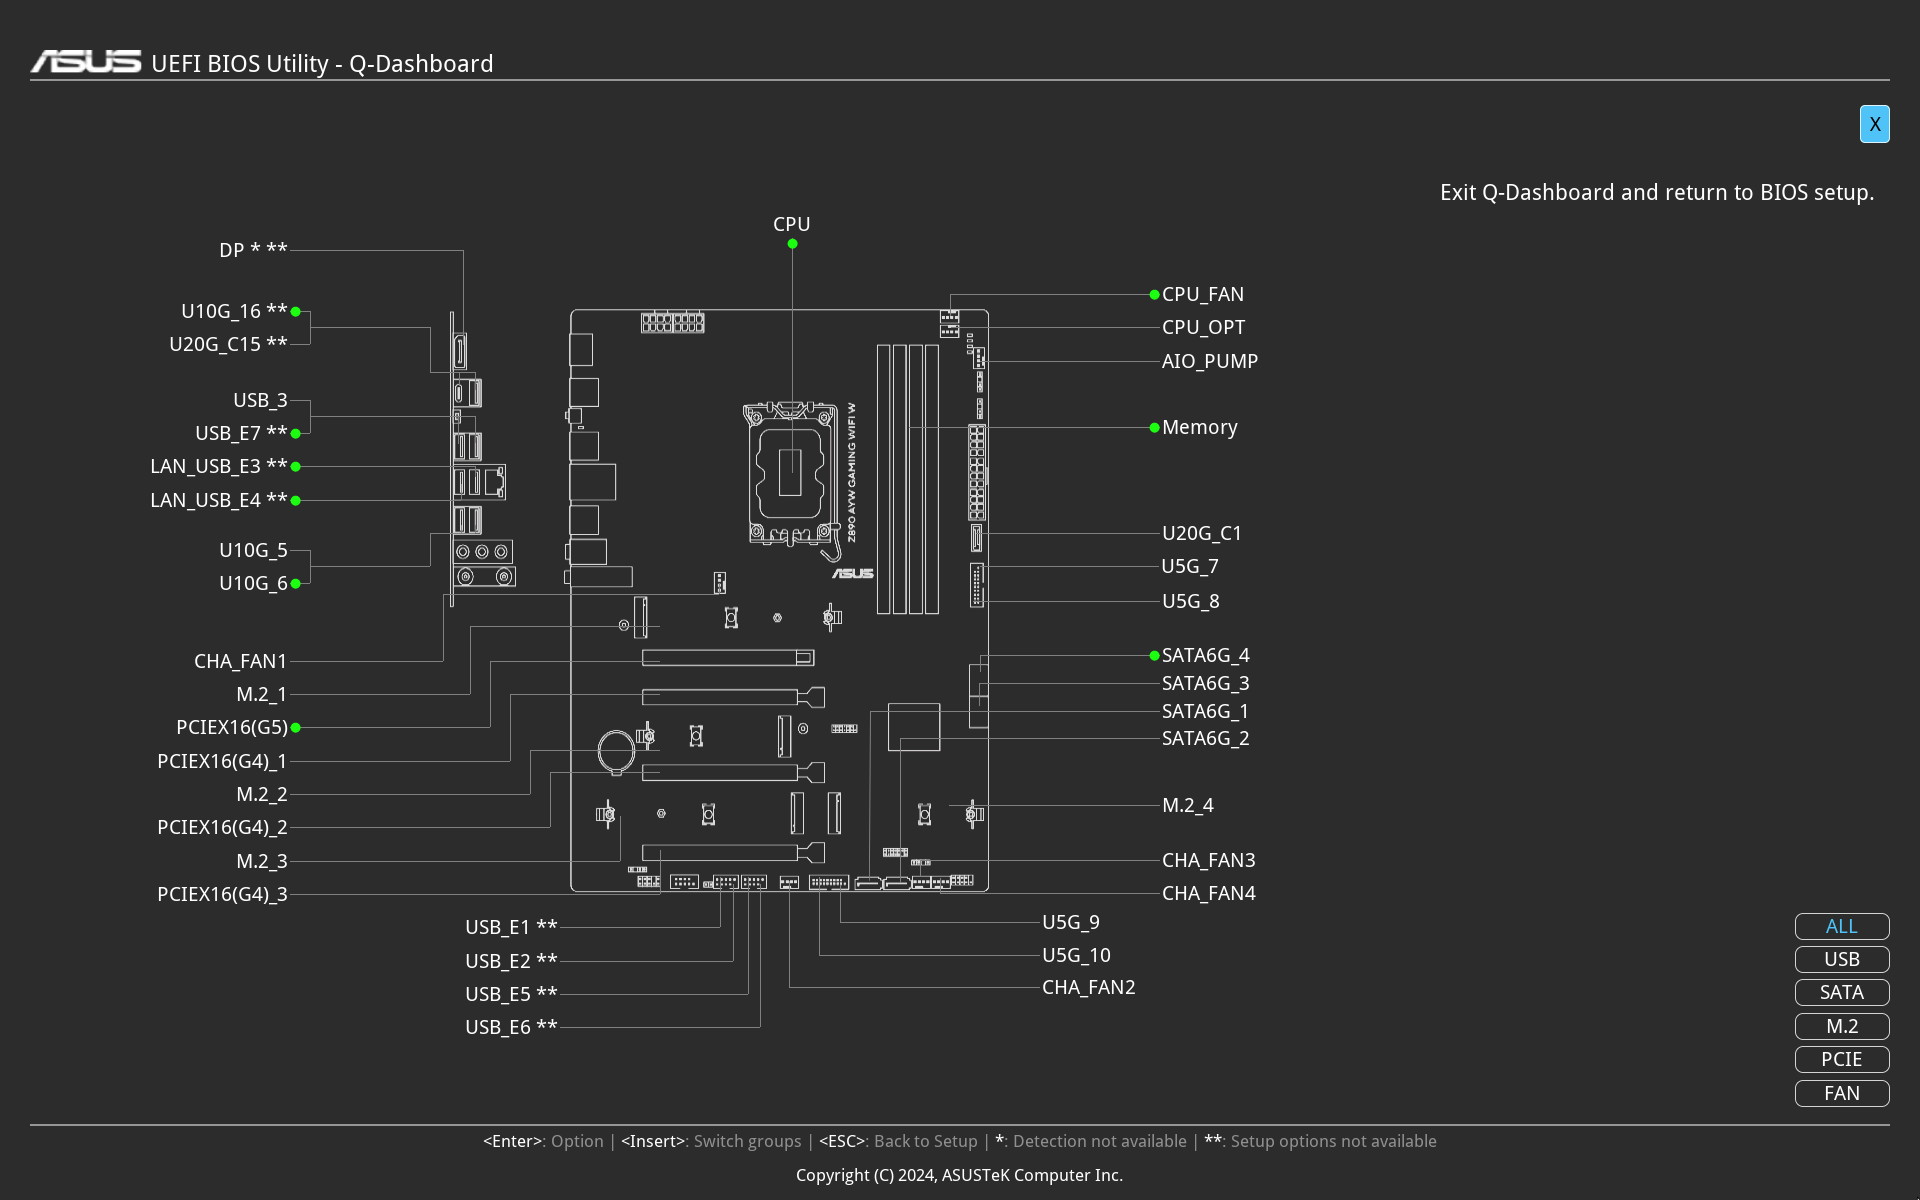Open the M.2_2 slot entry
Screen dimensions: 1920x1200
click(261, 794)
